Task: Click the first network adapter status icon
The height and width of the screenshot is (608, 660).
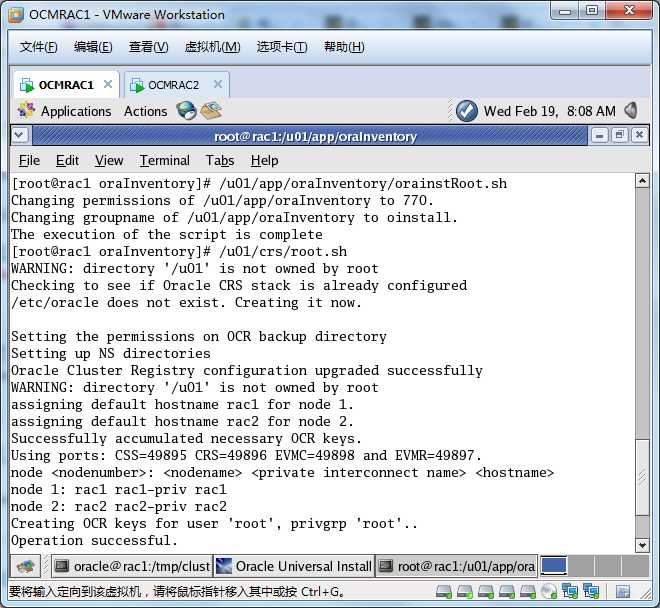Action: pos(570,592)
